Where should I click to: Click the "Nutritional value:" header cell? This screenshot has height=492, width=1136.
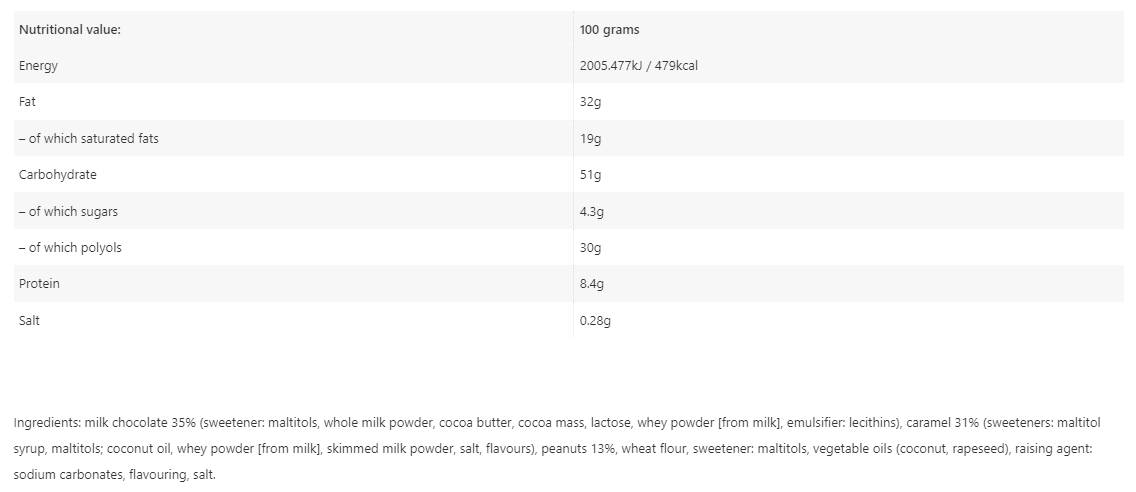tap(69, 29)
